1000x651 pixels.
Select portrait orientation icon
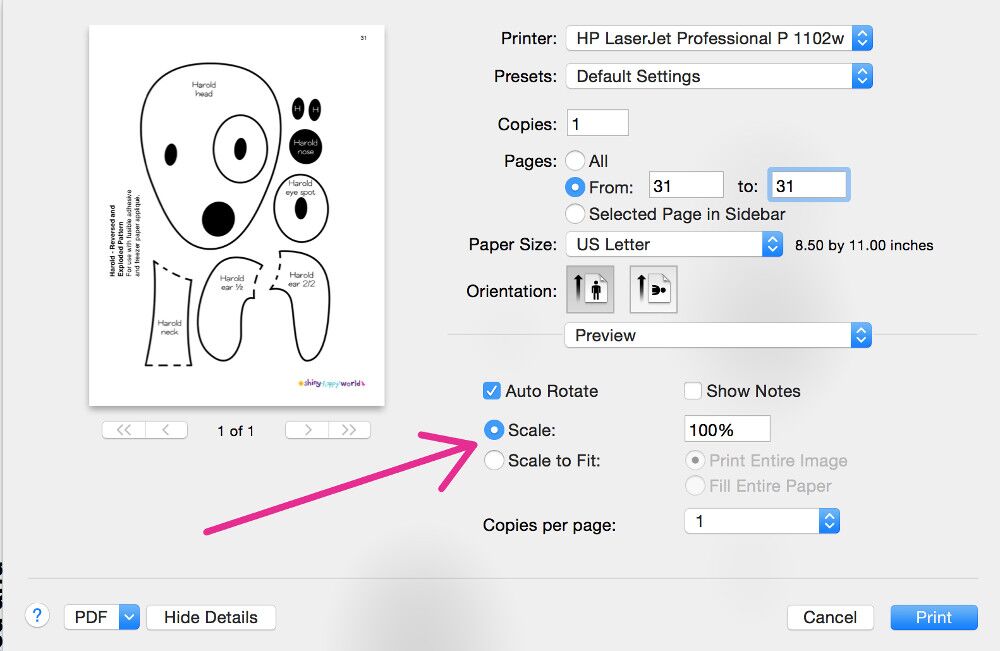point(589,291)
